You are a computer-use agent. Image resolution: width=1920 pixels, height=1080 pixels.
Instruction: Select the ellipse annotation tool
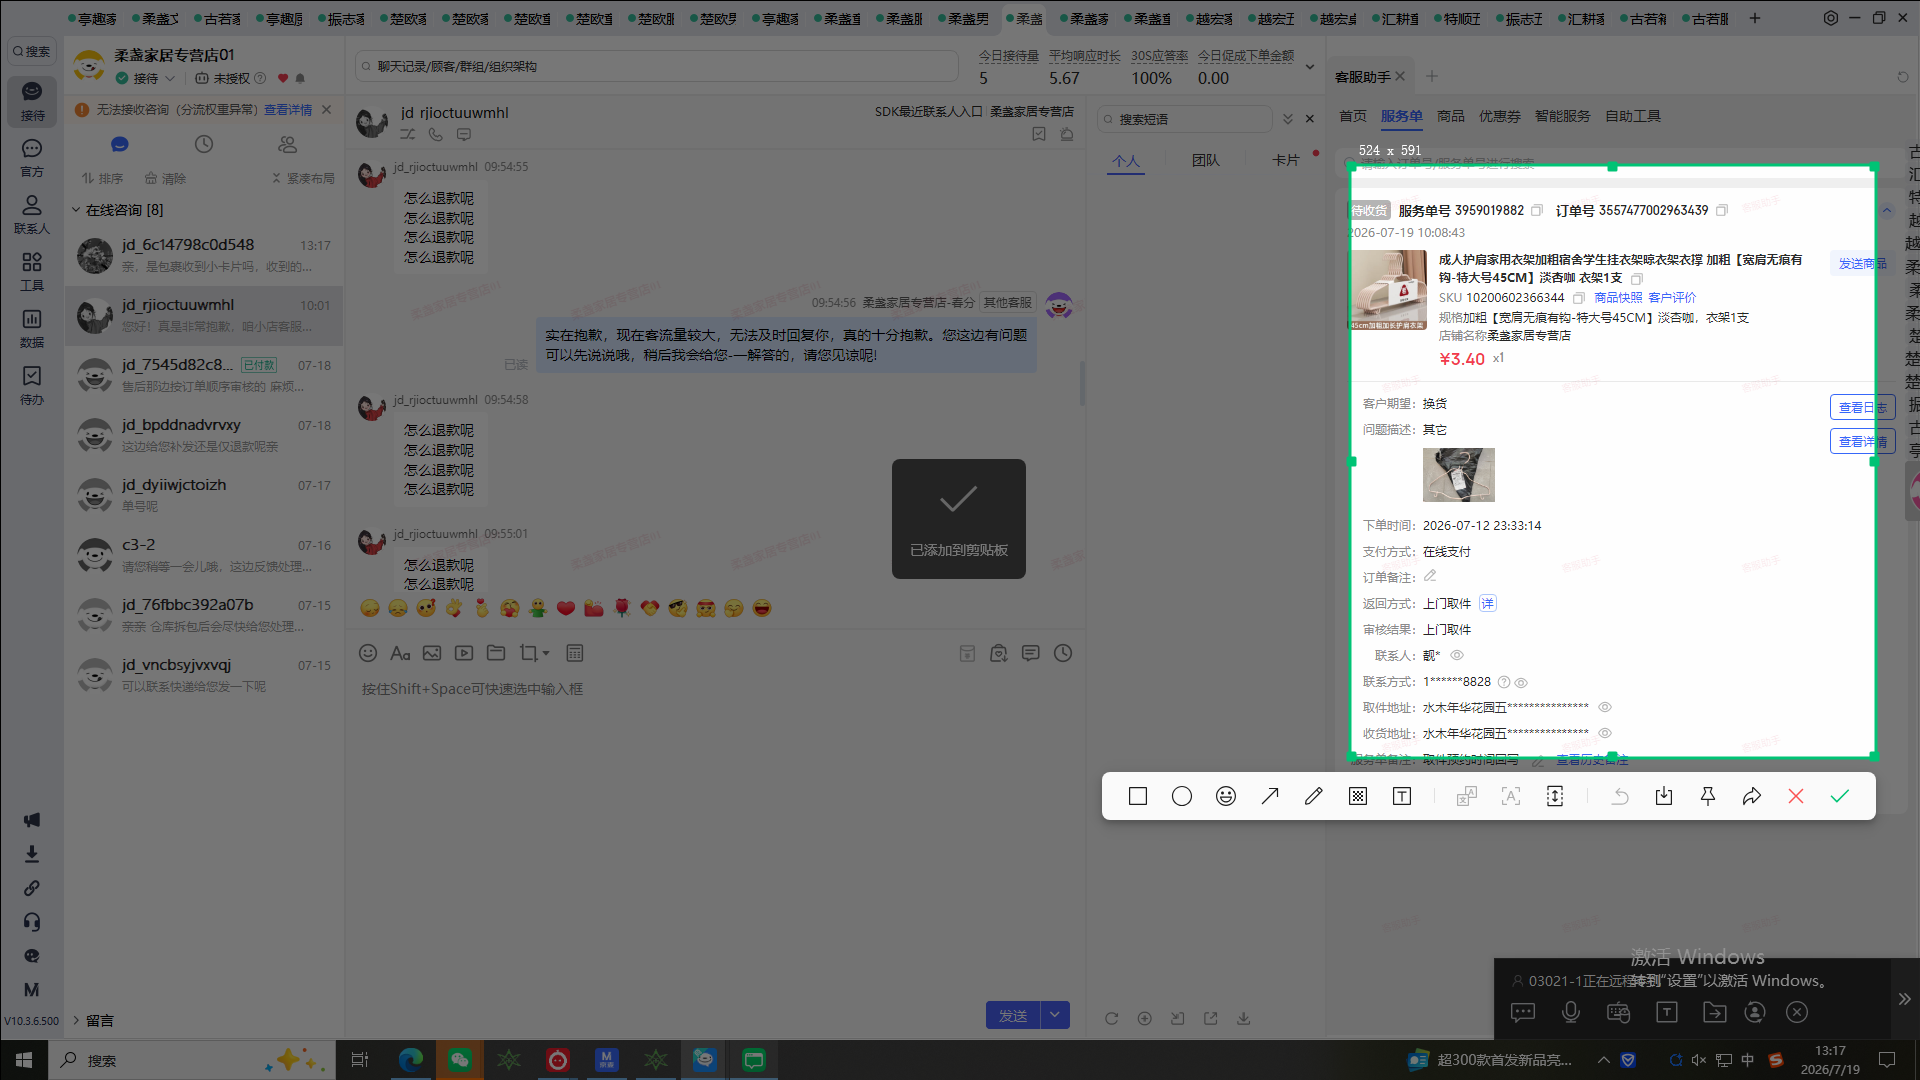[x=1182, y=796]
